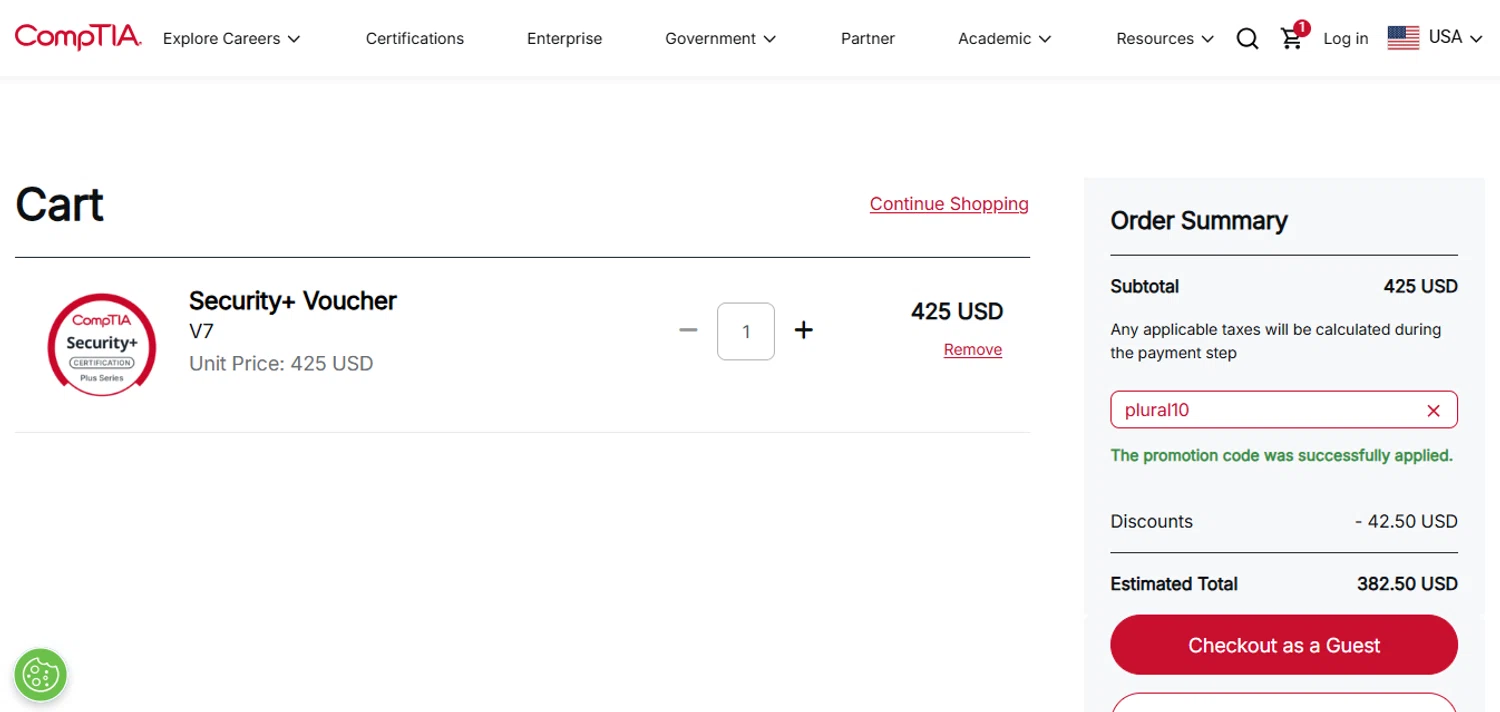
Task: Click the Subtotal label
Action: (1145, 287)
